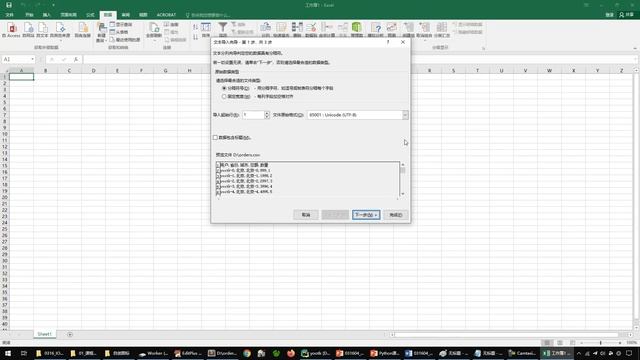Select the Fixed width (固定宽度) radio button
This screenshot has height=360, width=640.
point(224,97)
